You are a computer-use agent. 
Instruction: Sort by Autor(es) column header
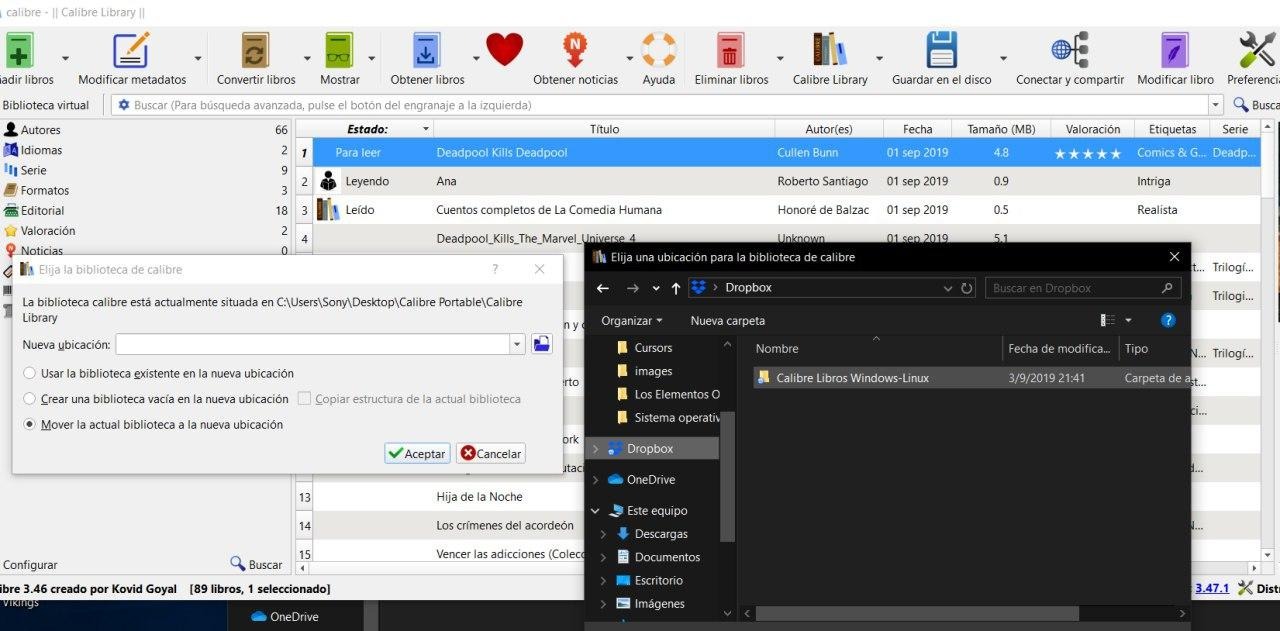[829, 129]
